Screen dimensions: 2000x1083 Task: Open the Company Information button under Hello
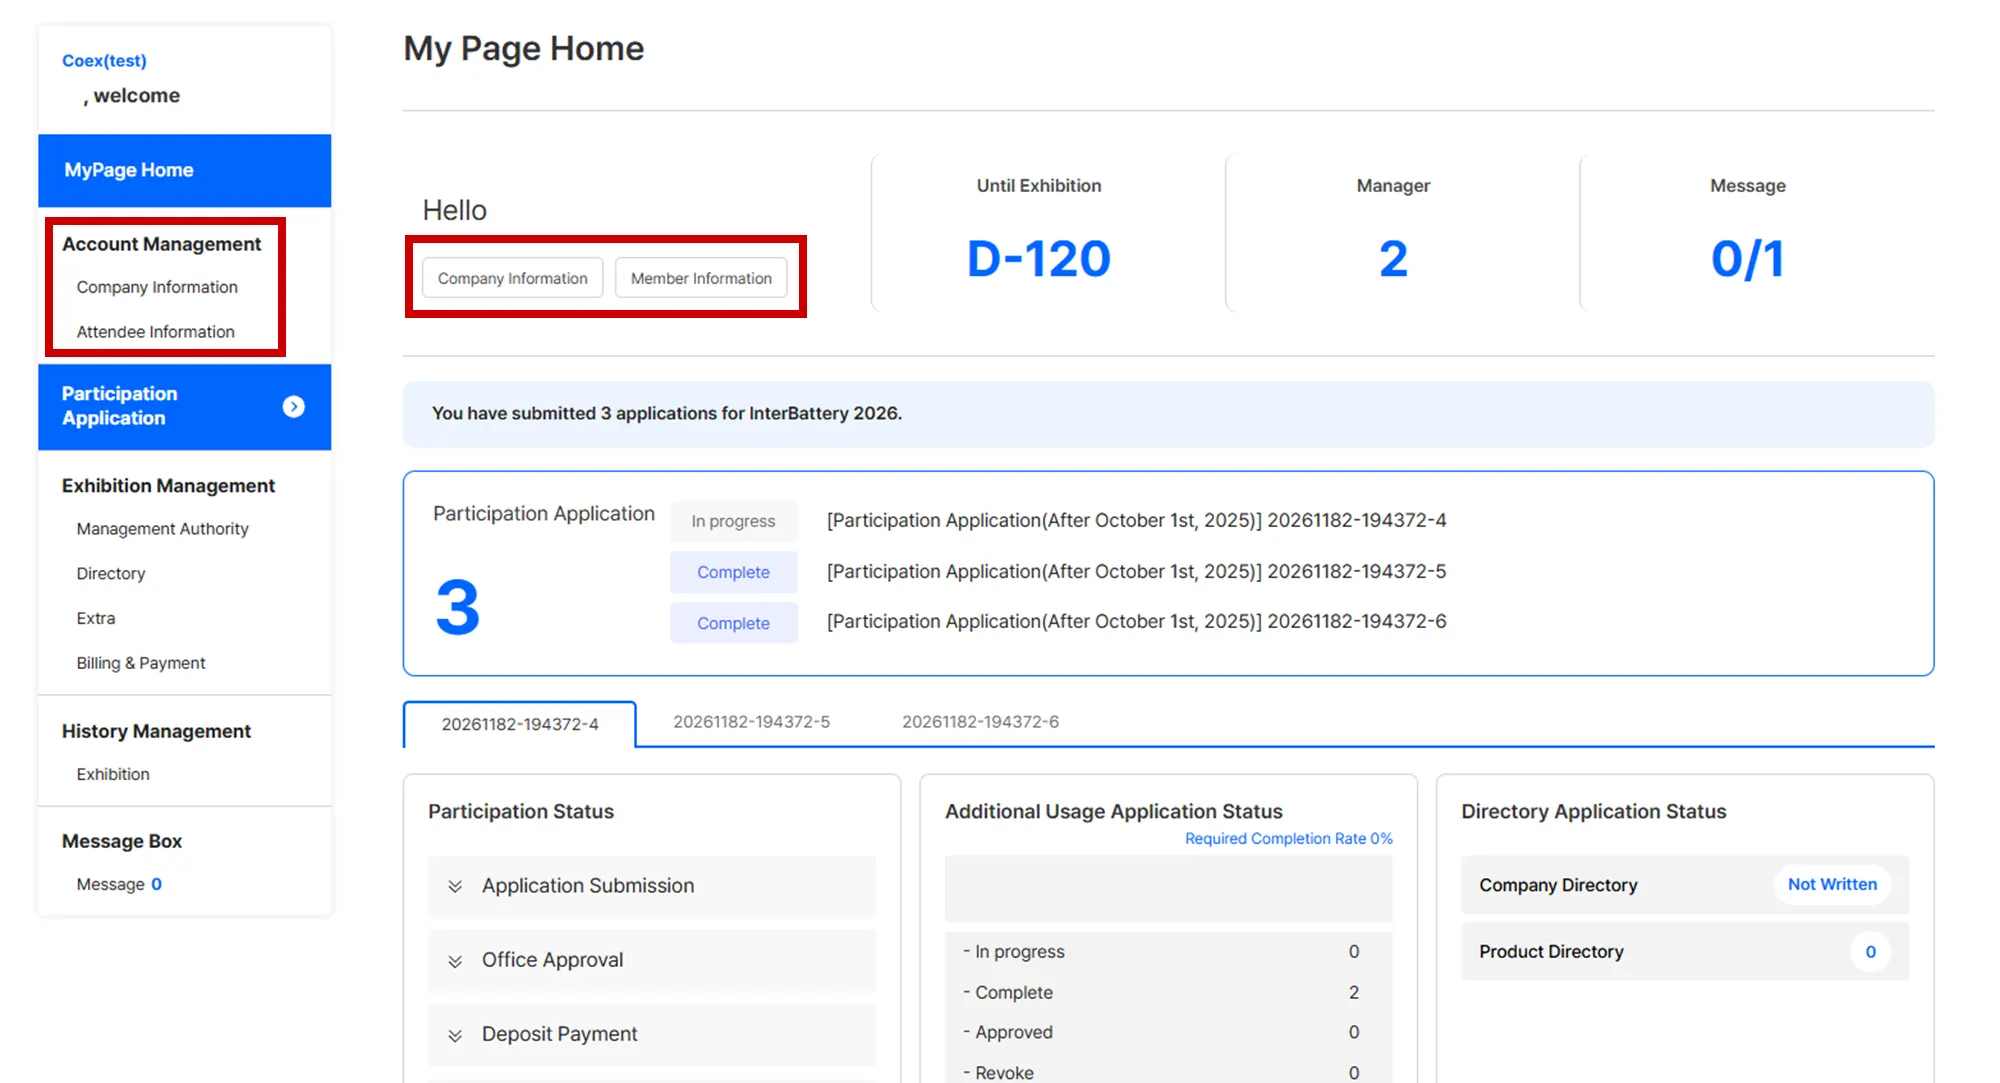coord(512,278)
